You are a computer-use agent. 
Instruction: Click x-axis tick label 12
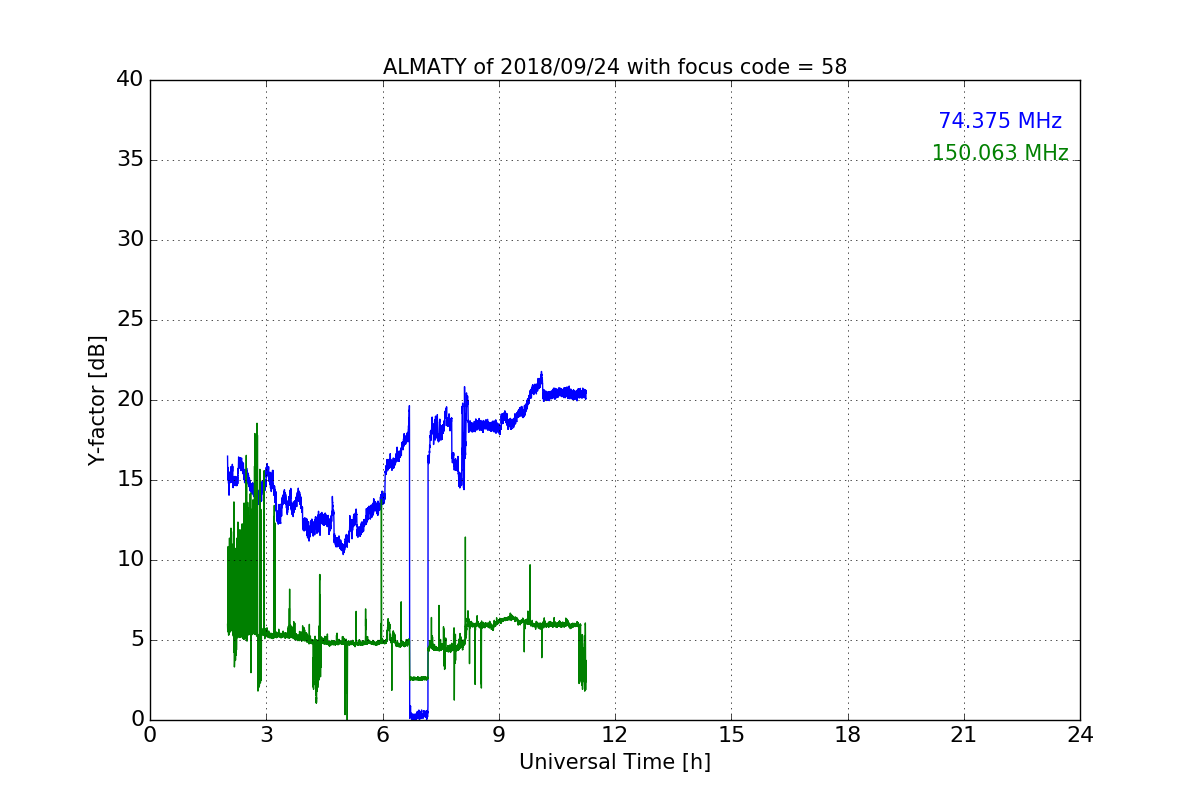pos(615,734)
